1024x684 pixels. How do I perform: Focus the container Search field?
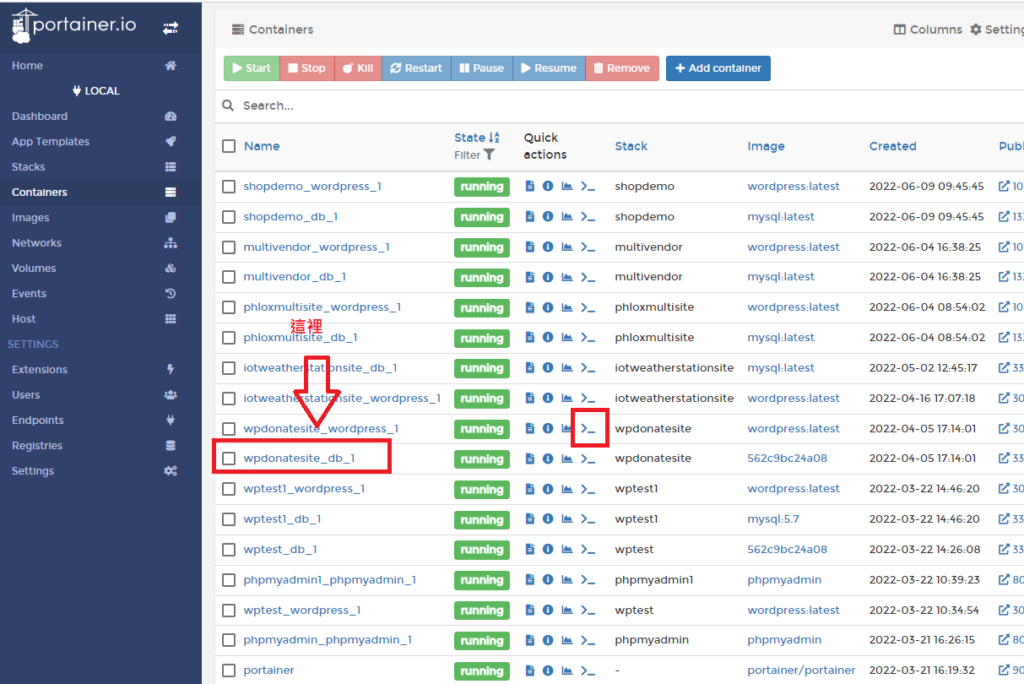[x=400, y=105]
